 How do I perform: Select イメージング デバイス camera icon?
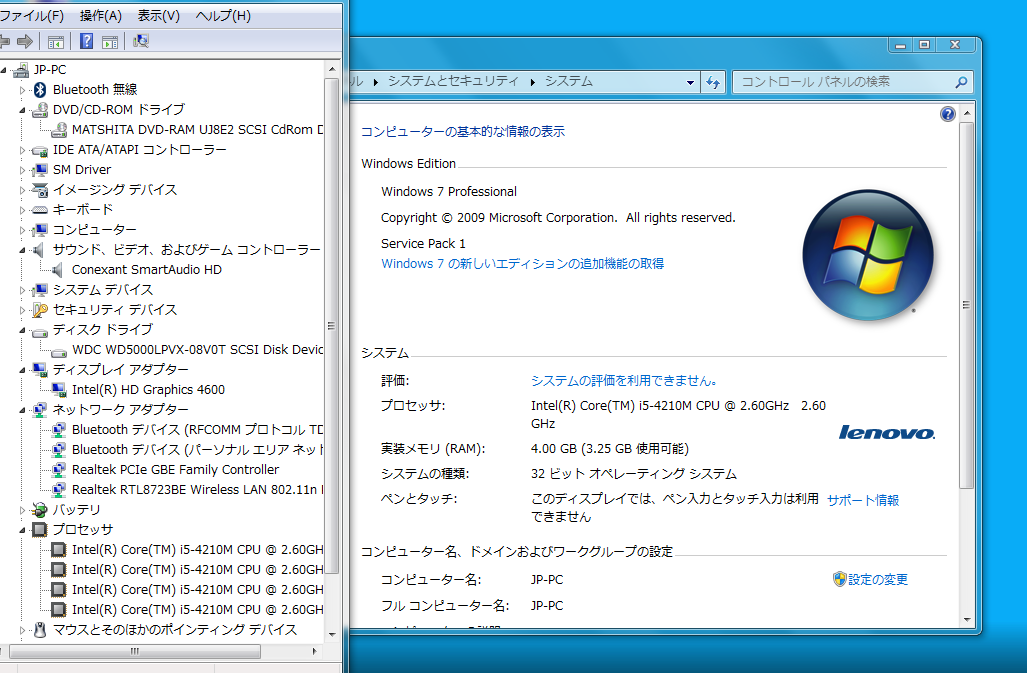(x=41, y=190)
